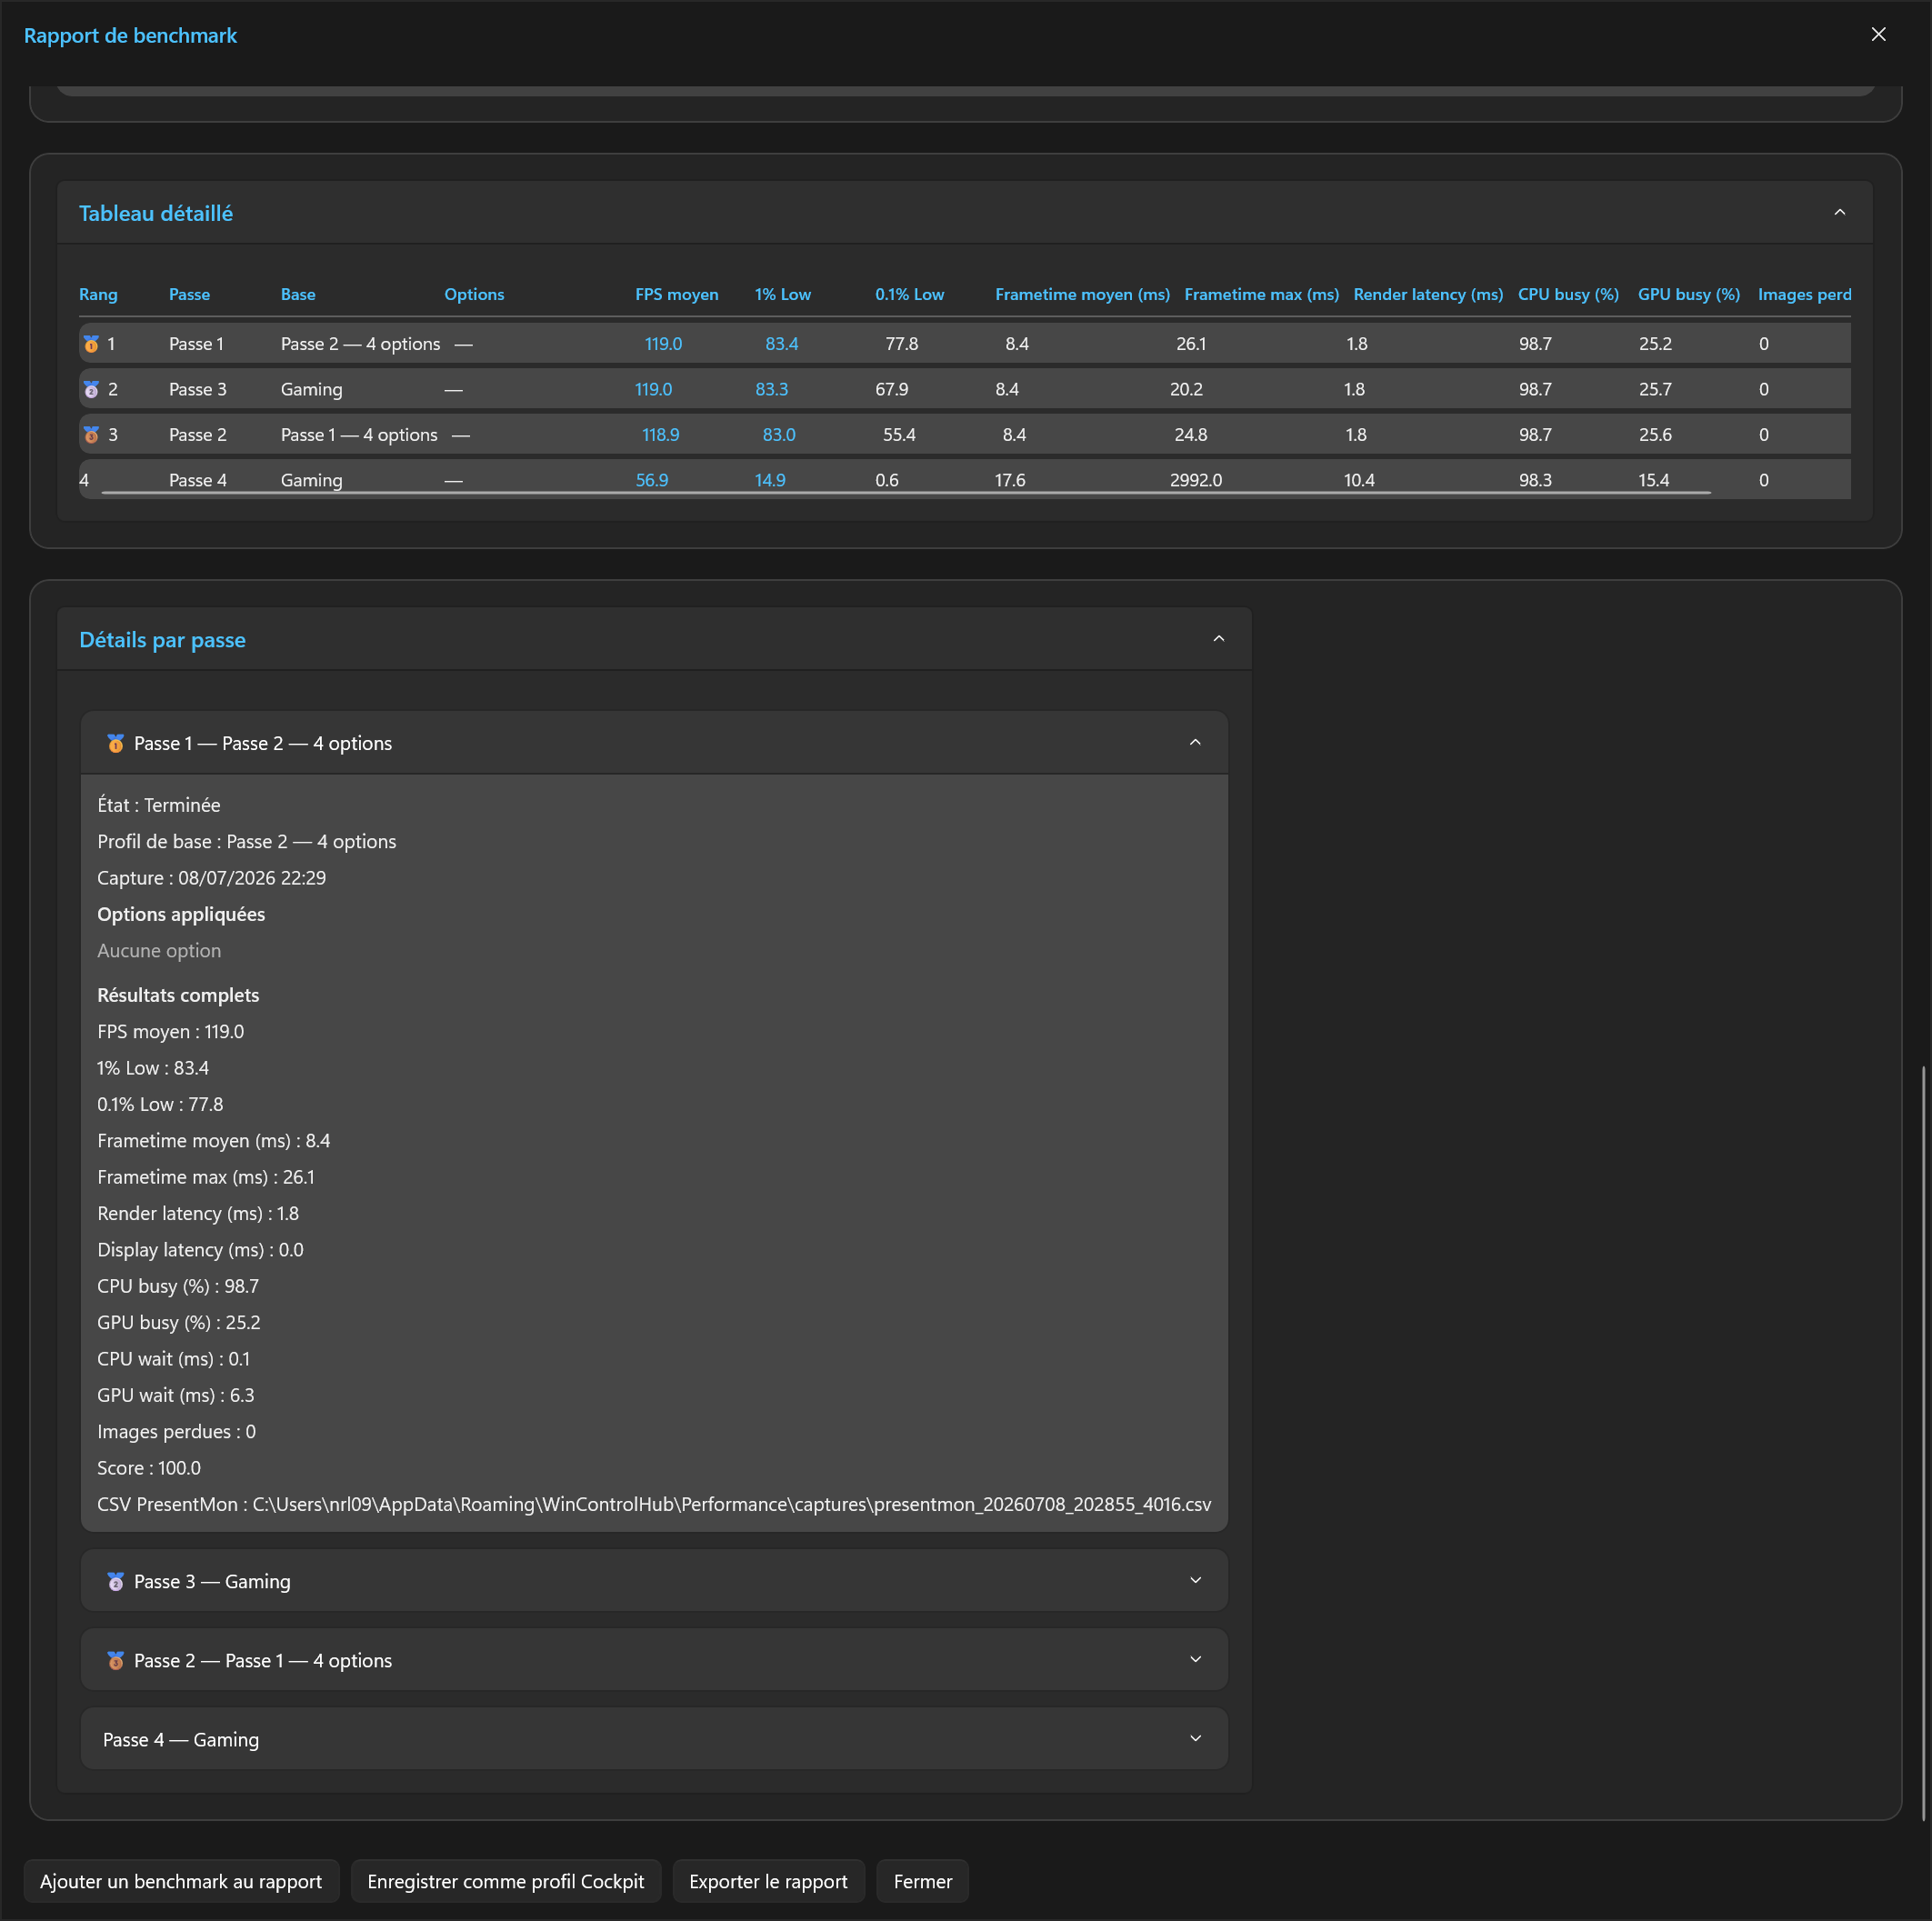The image size is (1932, 1921).
Task: Expand the Passe 2 — Passe 1 — 4 options panel
Action: pyautogui.click(x=1195, y=1659)
